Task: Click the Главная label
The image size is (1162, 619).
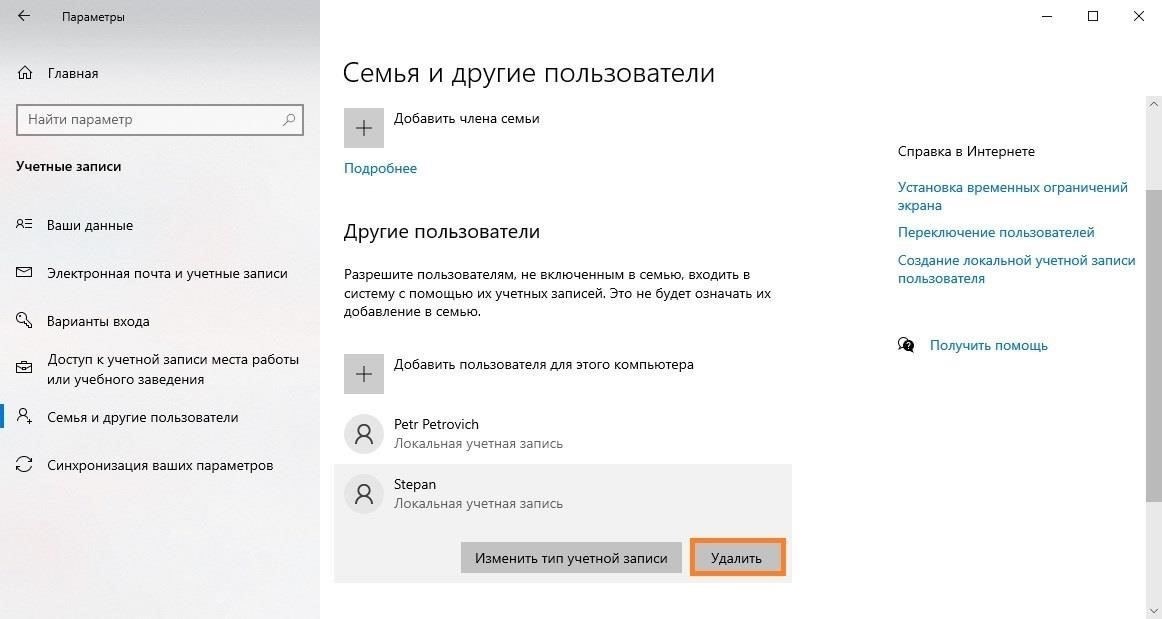Action: 73,73
